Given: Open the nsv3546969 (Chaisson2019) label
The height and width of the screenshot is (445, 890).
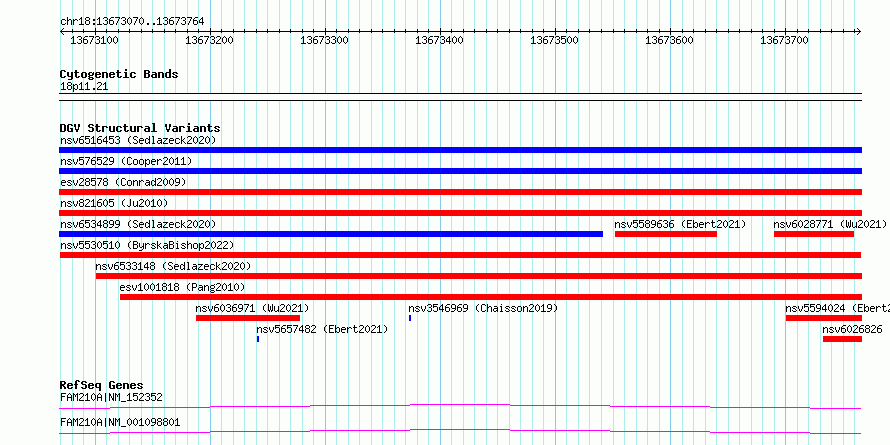Looking at the screenshot, I should coord(483,308).
